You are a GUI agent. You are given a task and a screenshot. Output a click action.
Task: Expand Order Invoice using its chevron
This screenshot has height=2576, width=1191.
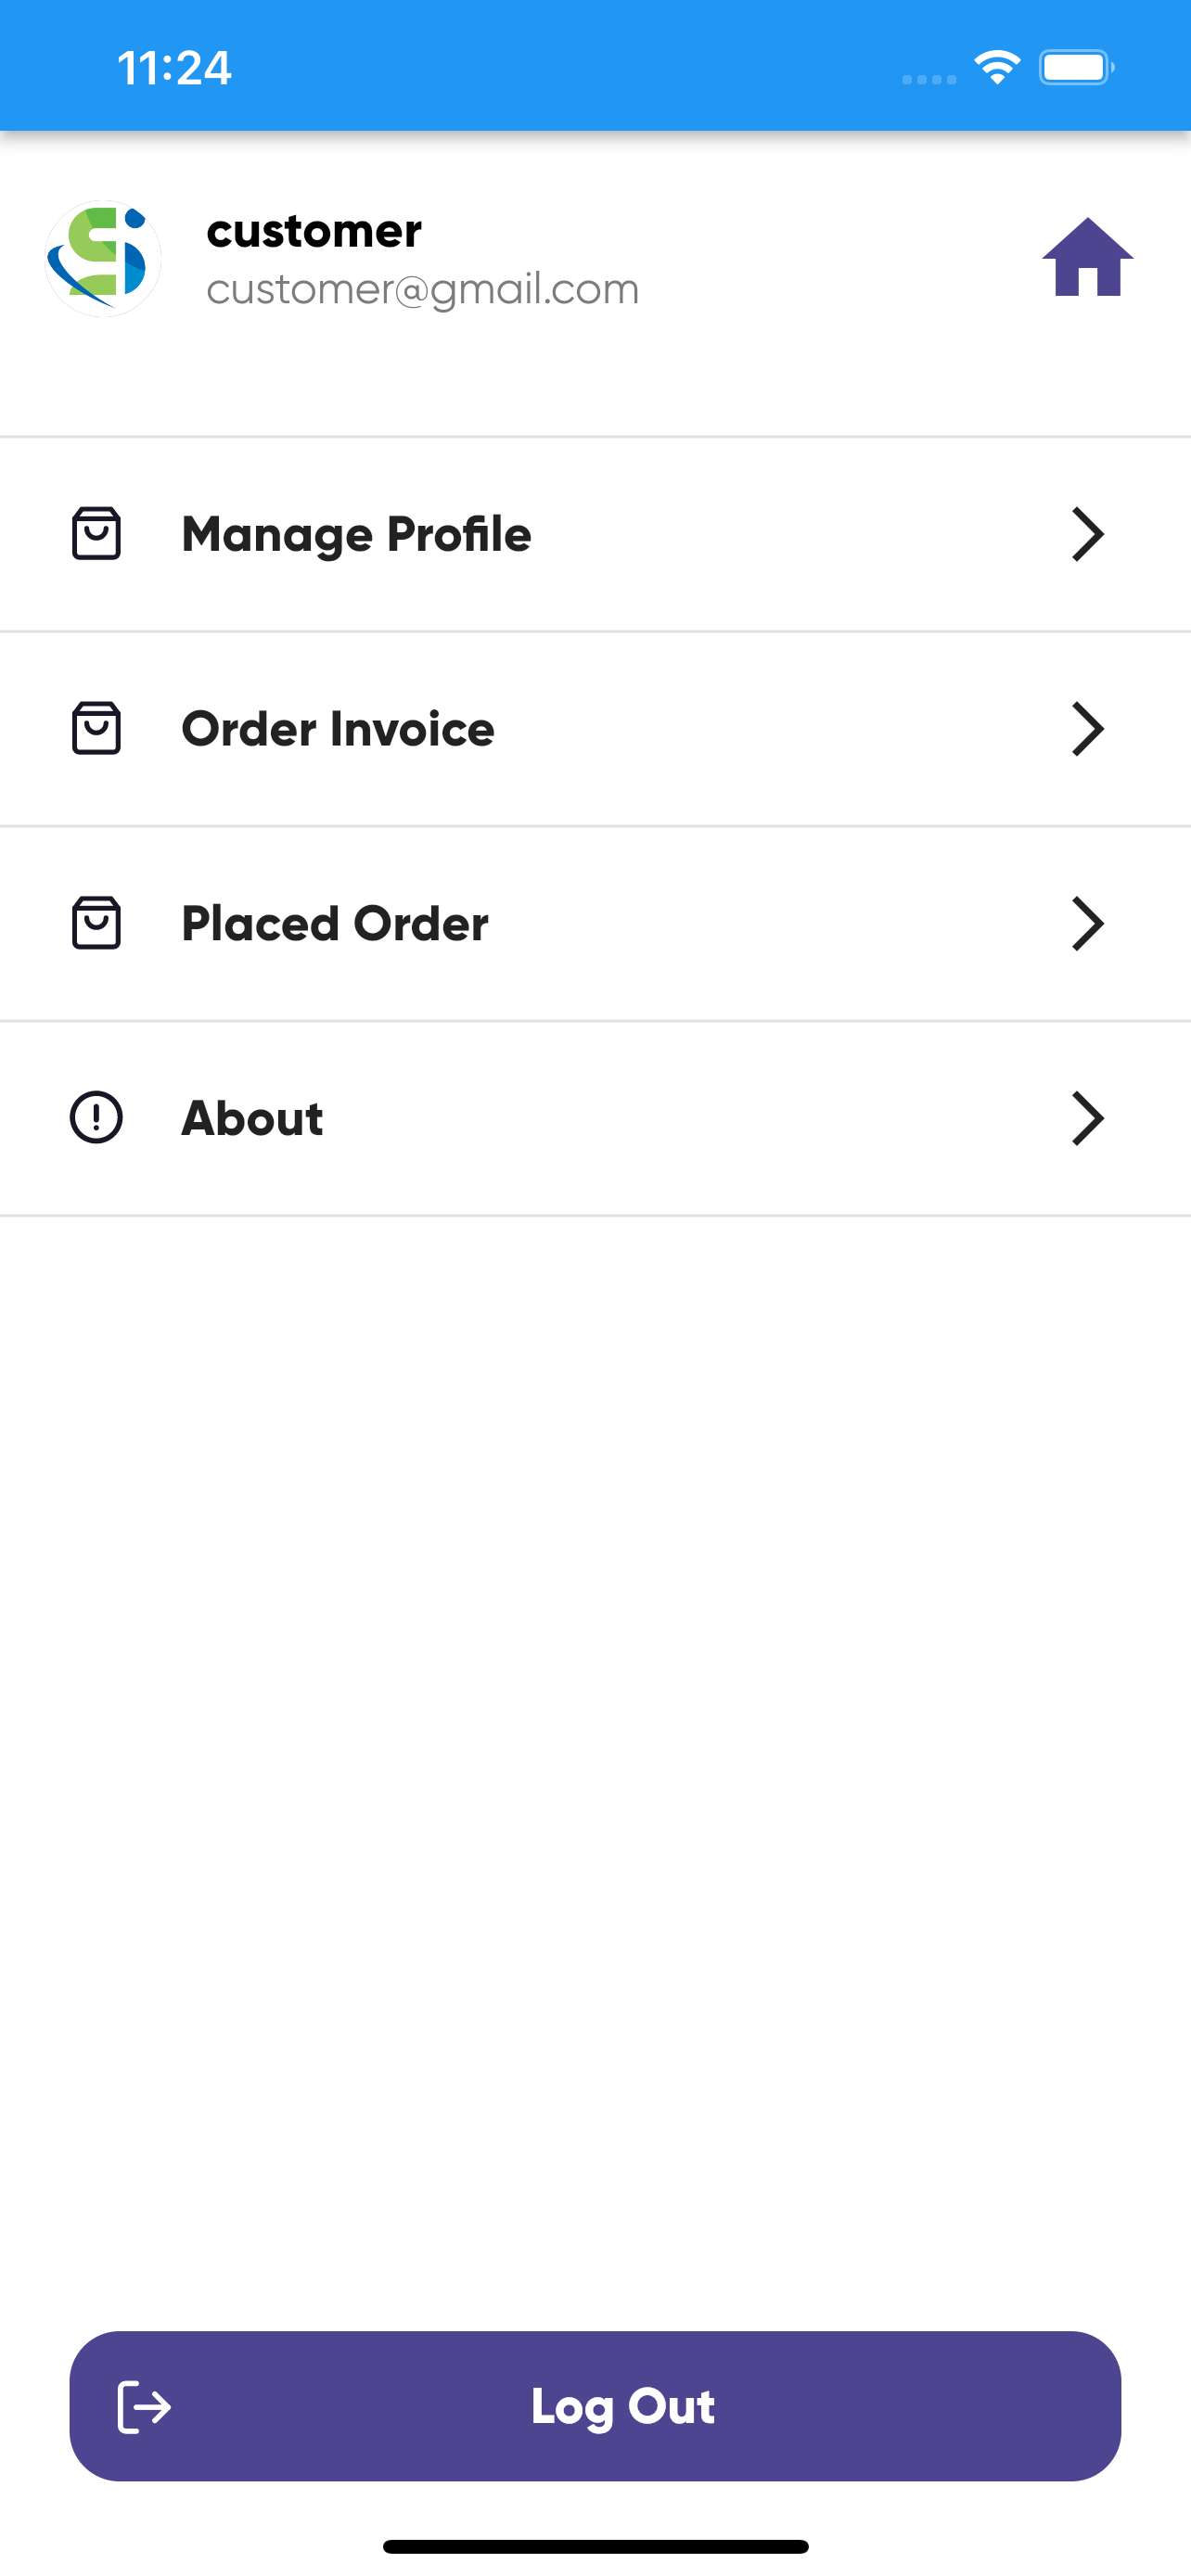pos(1087,729)
